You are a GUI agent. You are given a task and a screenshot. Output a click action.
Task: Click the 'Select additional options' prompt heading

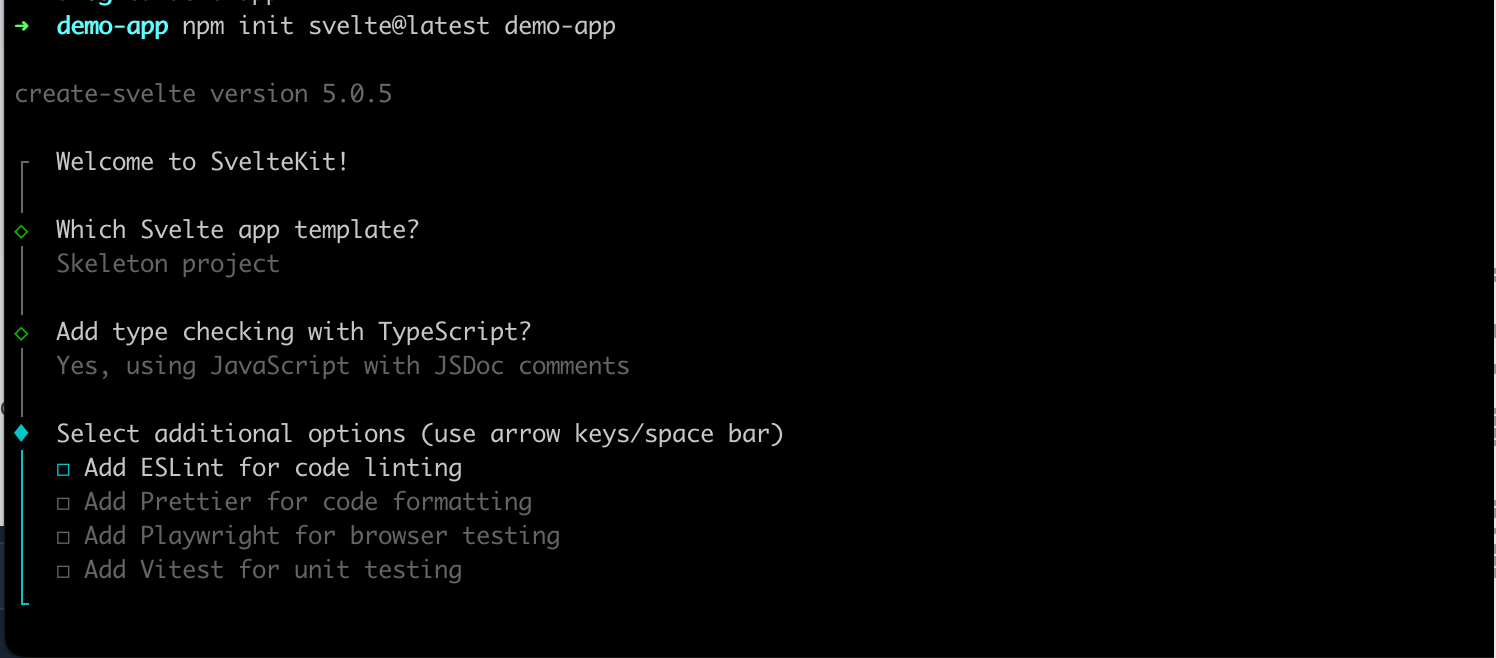tap(231, 434)
